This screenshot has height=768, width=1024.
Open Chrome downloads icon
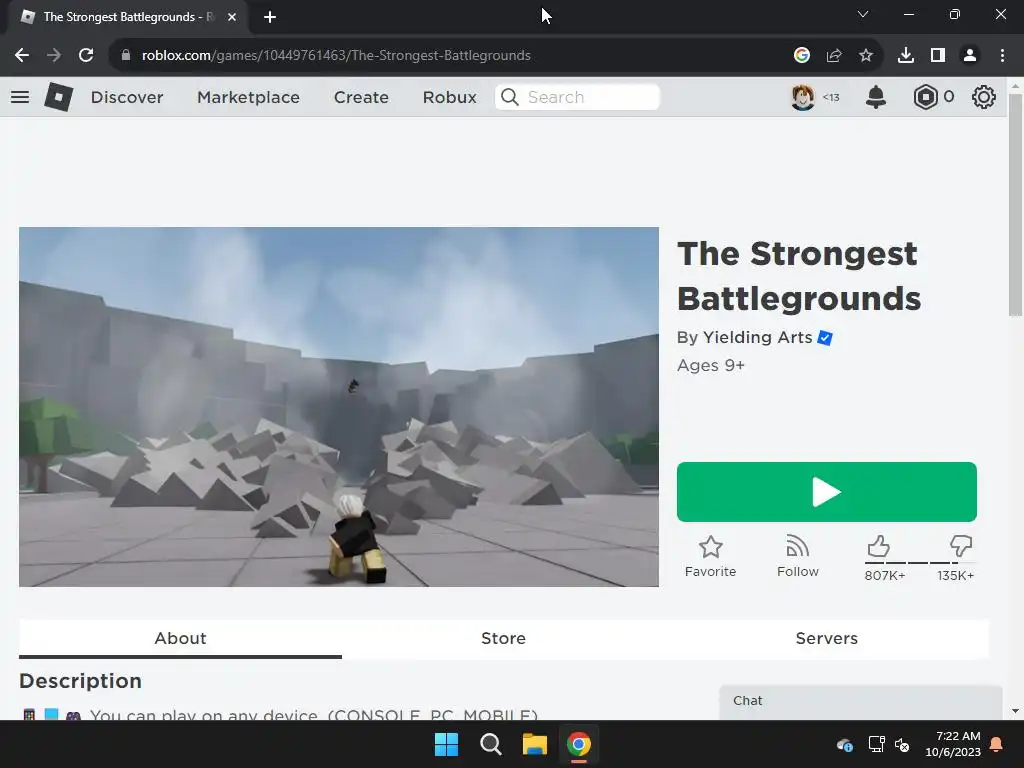pyautogui.click(x=906, y=56)
